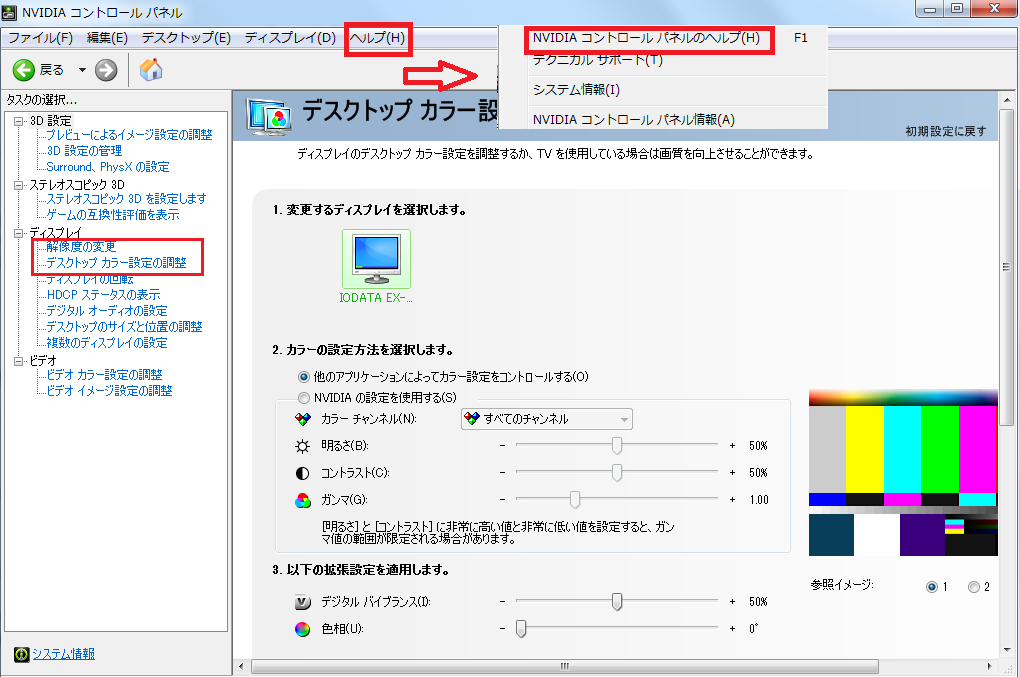Viewport: 1020px width, 677px height.
Task: Click the vertical scrollbar up arrow
Action: pos(1007,100)
